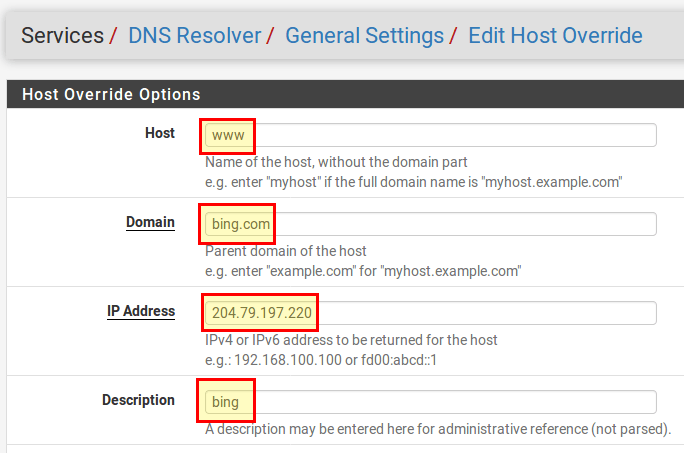
Task: Click the underlined Domain label
Action: click(x=150, y=222)
